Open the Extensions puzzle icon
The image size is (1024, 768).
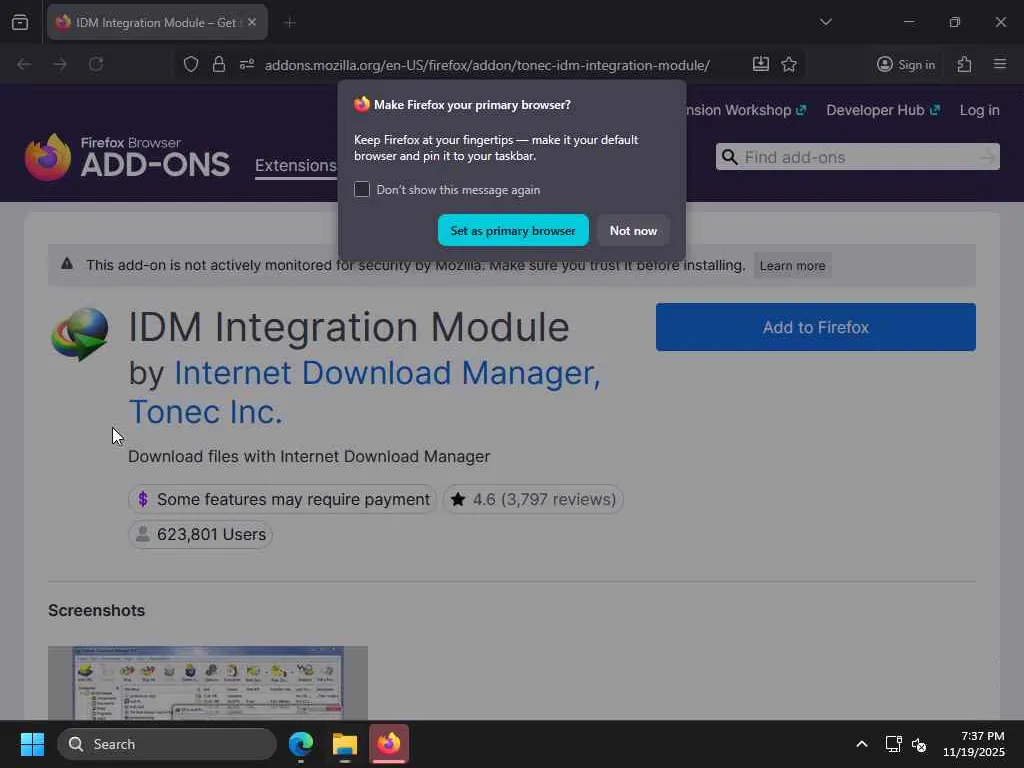coord(965,64)
